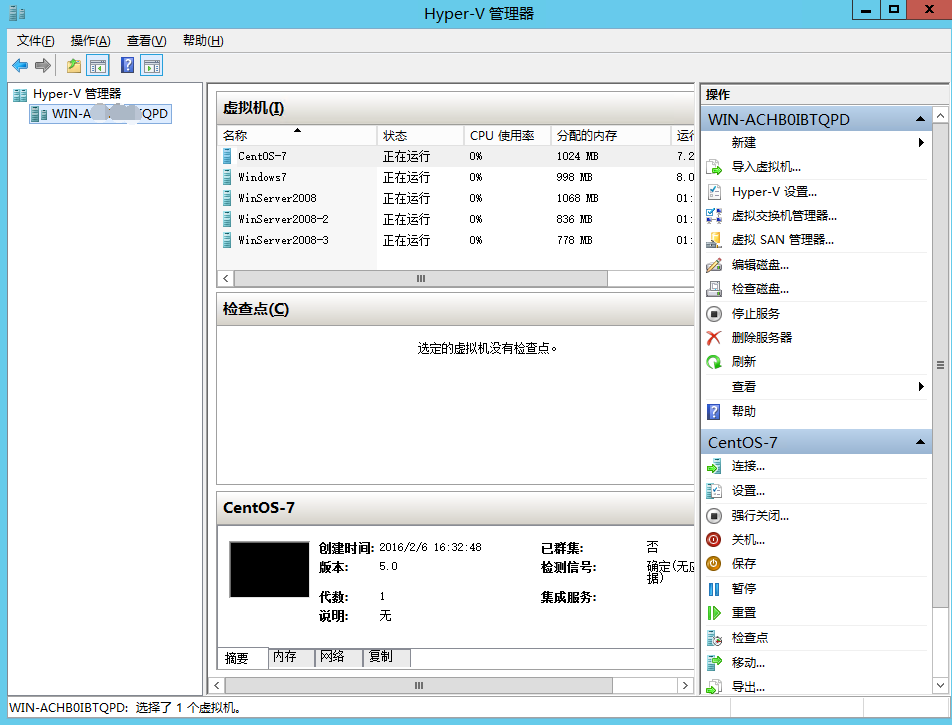Viewport: 952px width, 725px height.
Task: Click the 1024 MB memory cell
Action: click(577, 156)
